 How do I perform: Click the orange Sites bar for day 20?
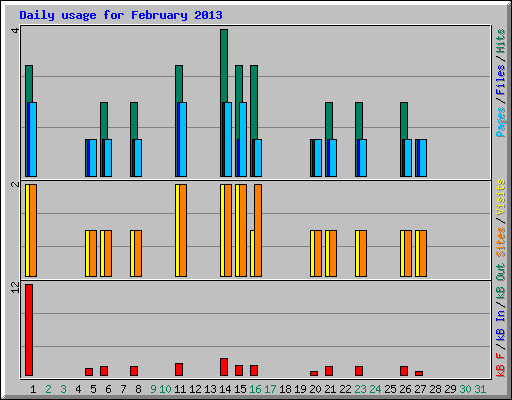318,253
